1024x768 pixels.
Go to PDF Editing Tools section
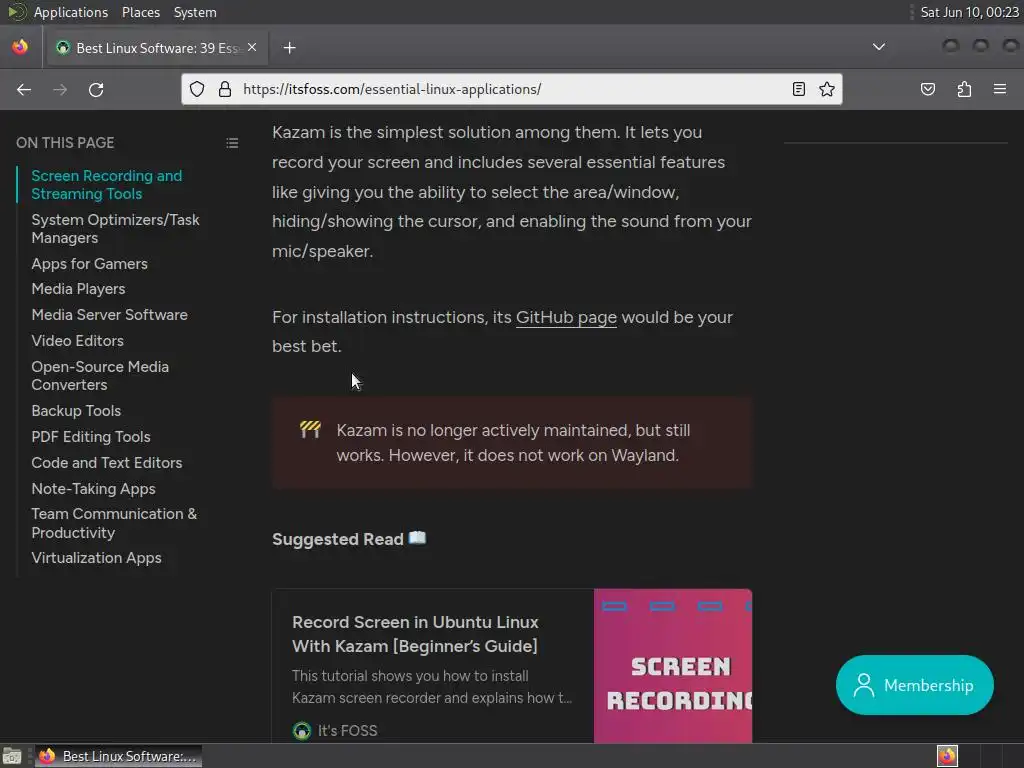click(91, 437)
